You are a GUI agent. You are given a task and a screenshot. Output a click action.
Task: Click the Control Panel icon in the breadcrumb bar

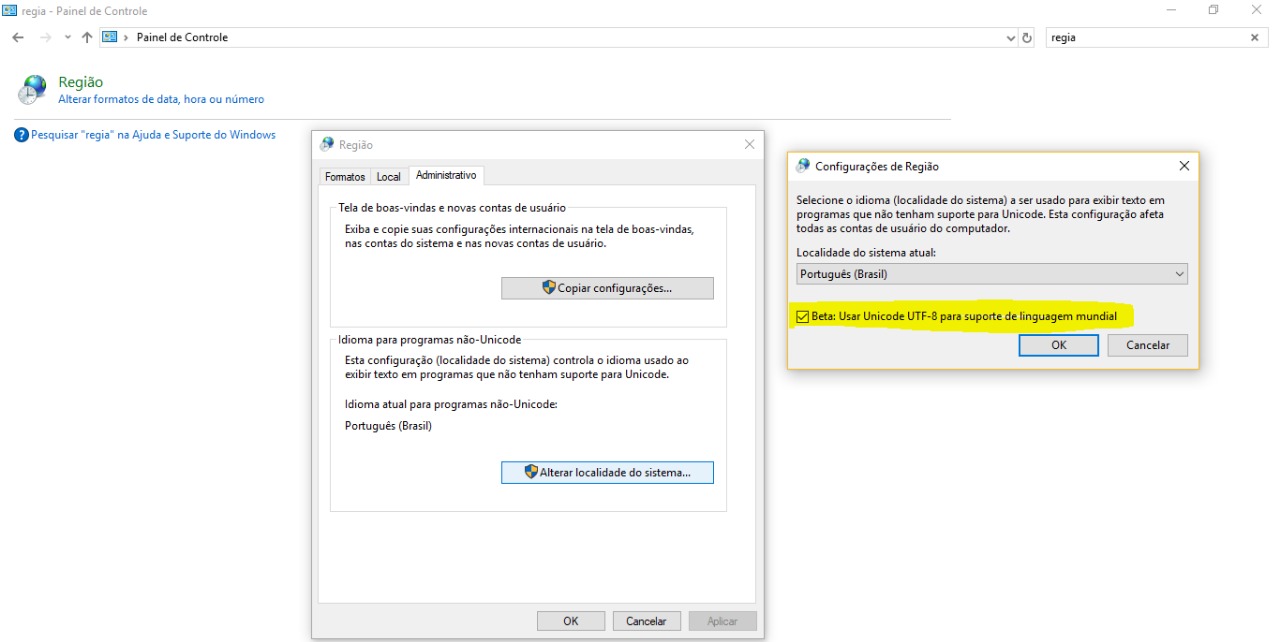[x=108, y=37]
